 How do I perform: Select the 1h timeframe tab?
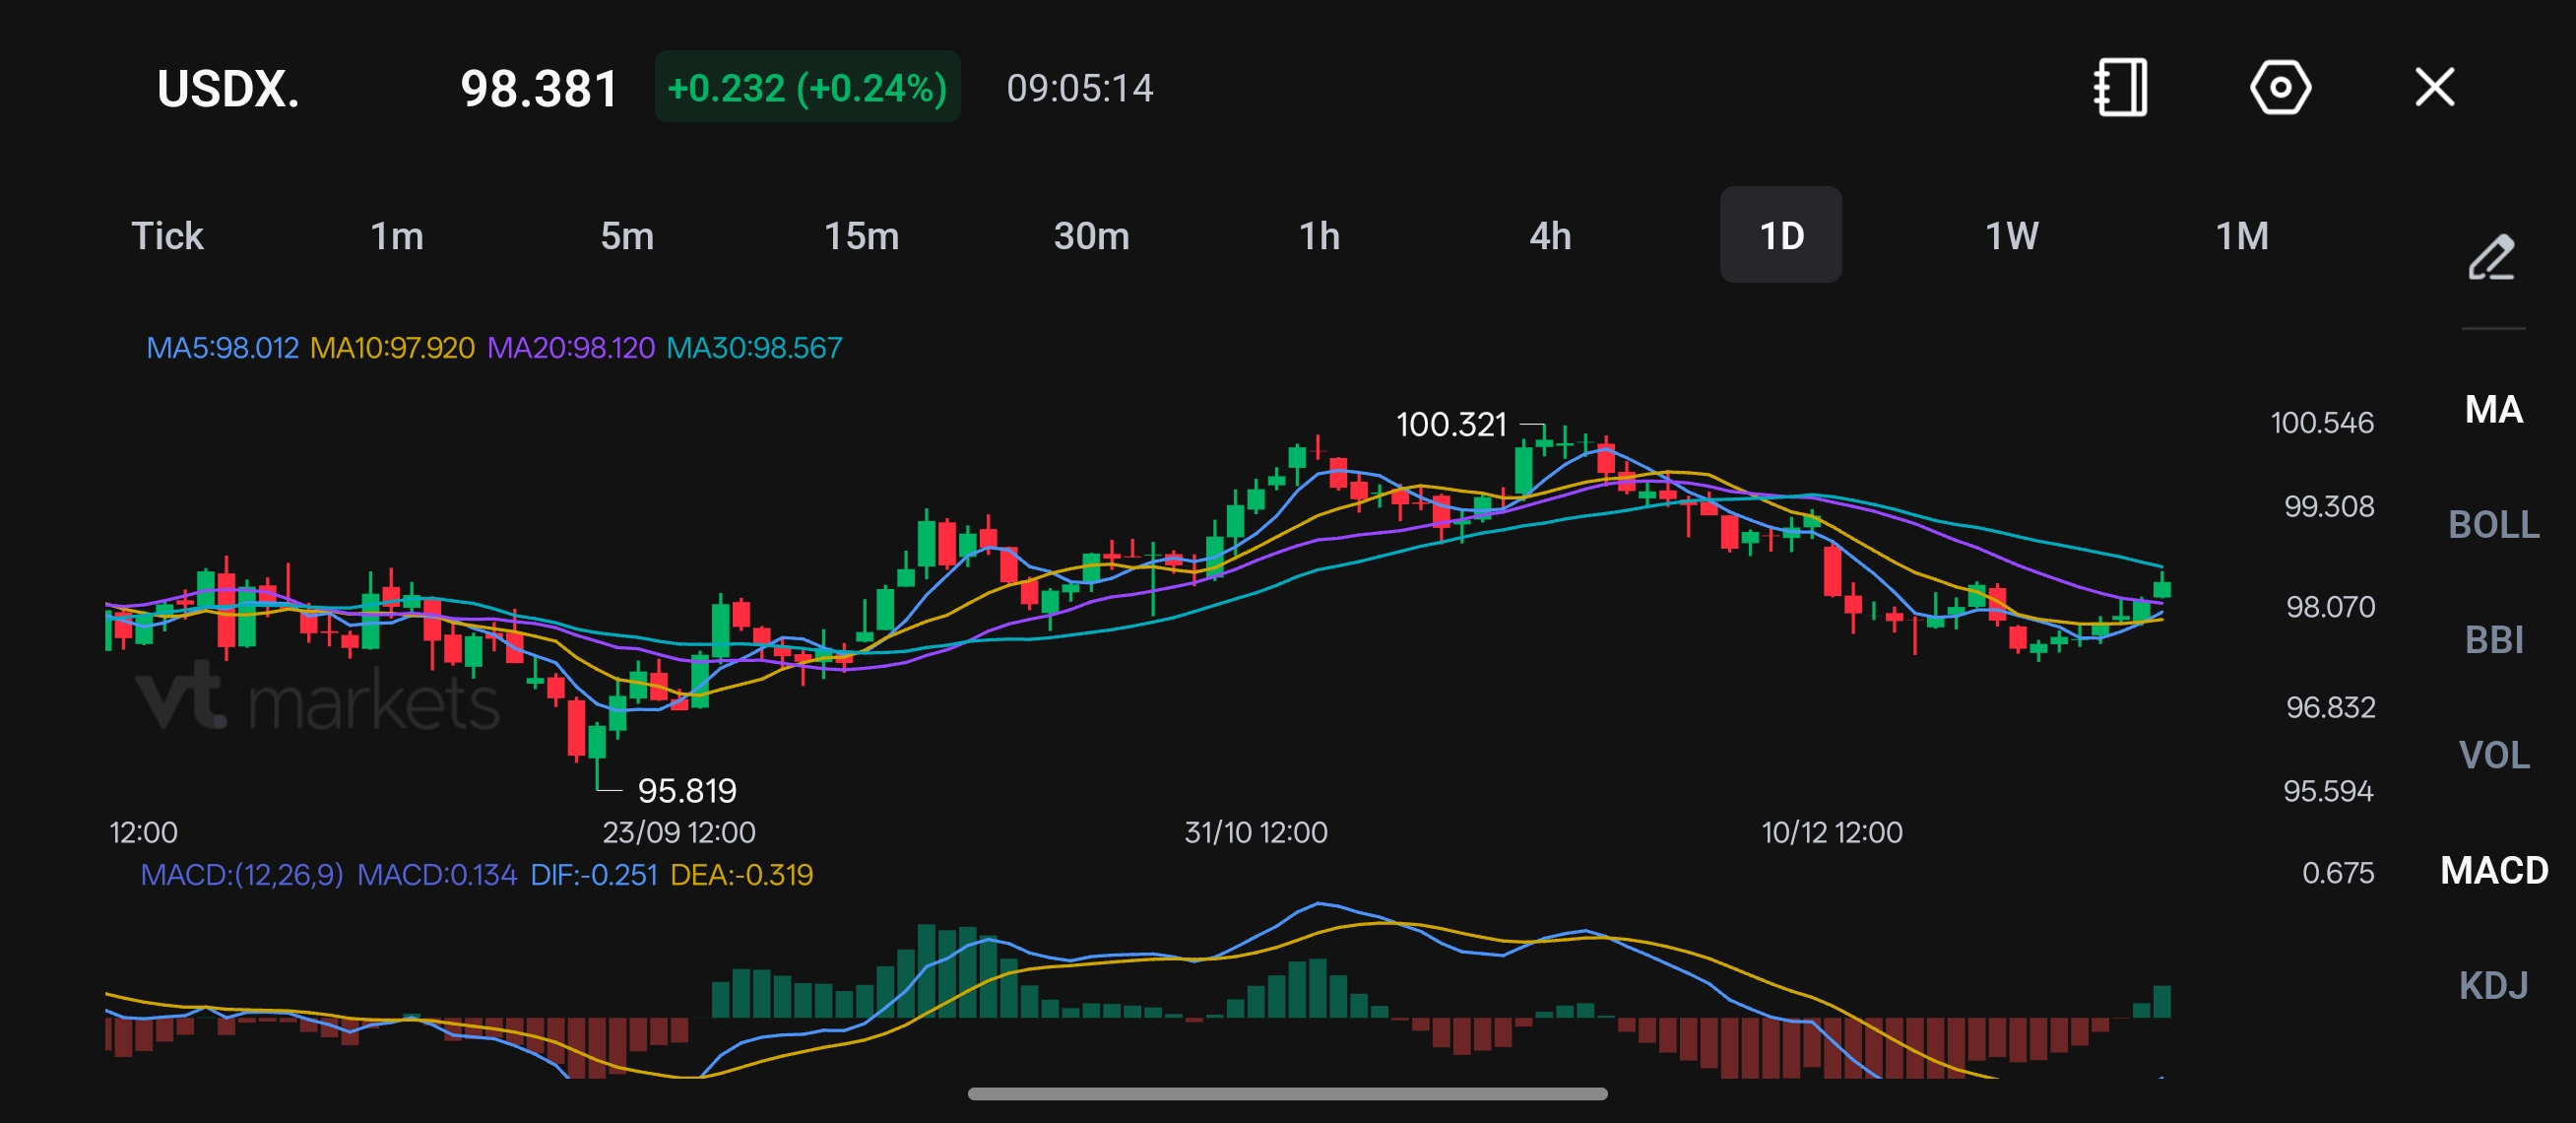[1319, 236]
